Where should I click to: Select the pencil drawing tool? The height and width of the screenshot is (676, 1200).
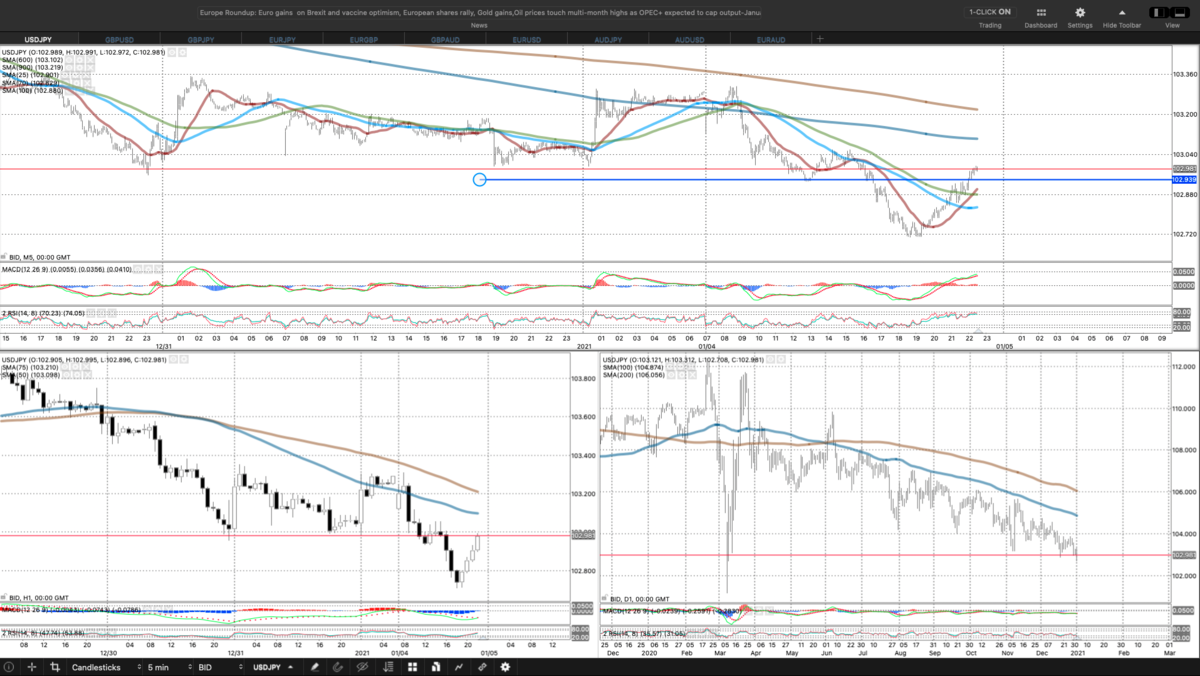coord(315,666)
